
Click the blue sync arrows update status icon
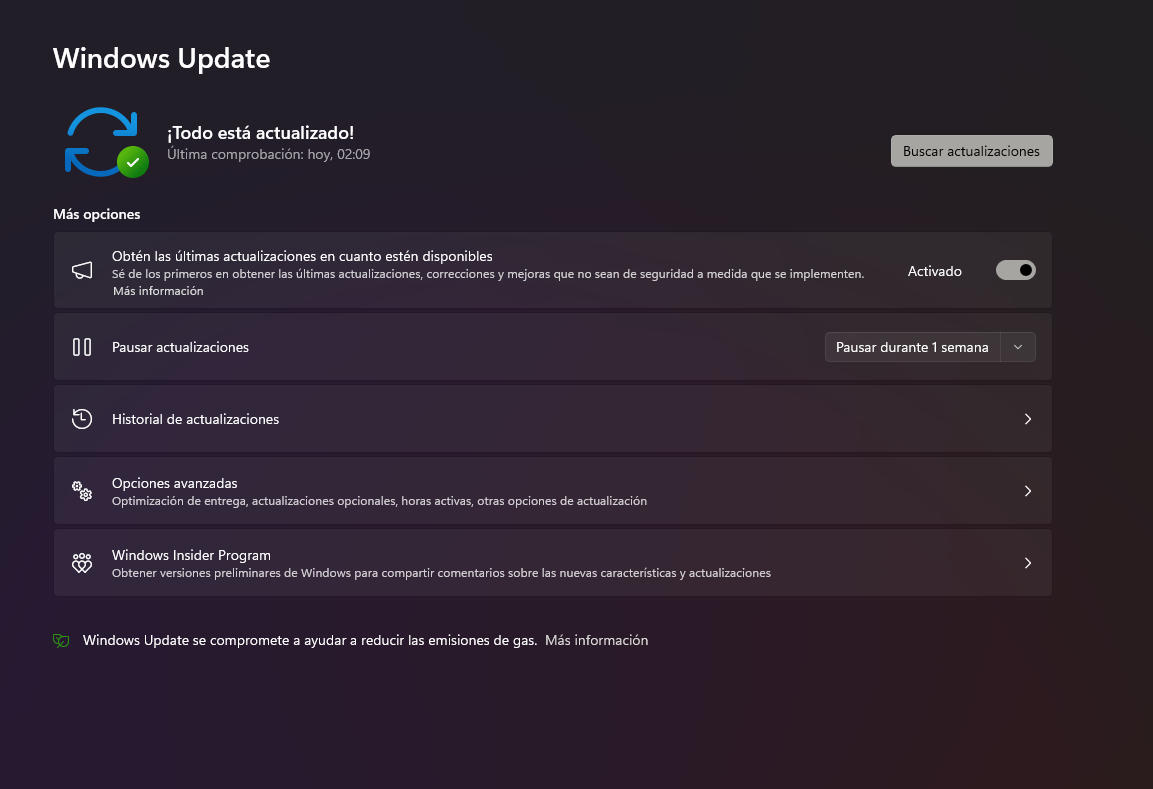click(101, 141)
